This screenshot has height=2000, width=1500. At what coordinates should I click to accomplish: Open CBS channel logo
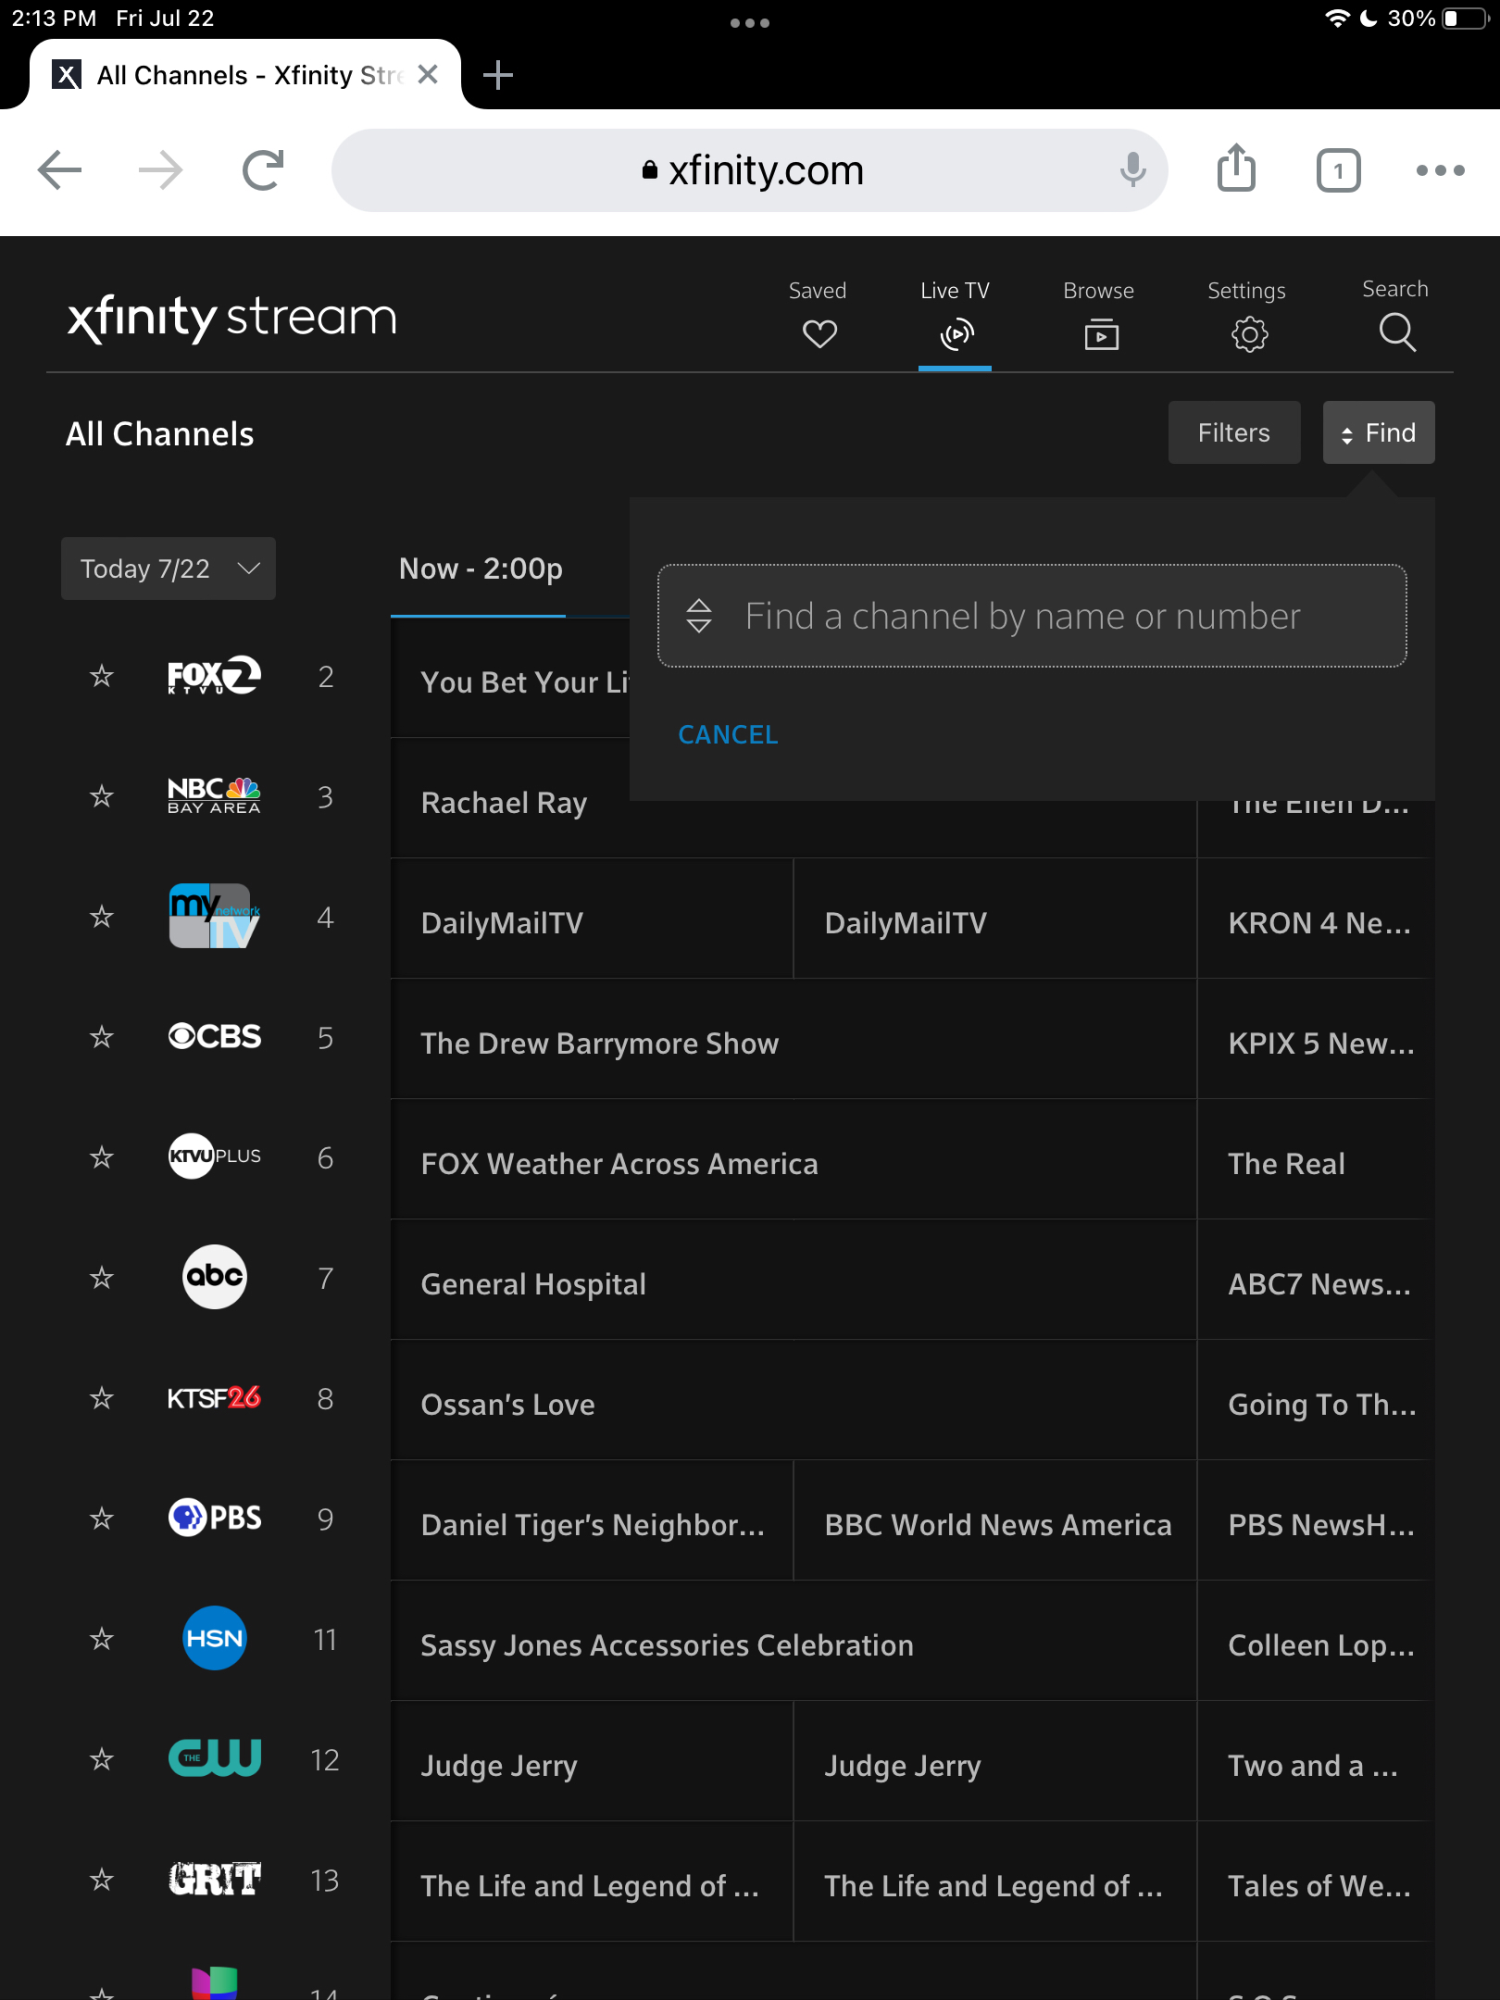click(214, 1036)
